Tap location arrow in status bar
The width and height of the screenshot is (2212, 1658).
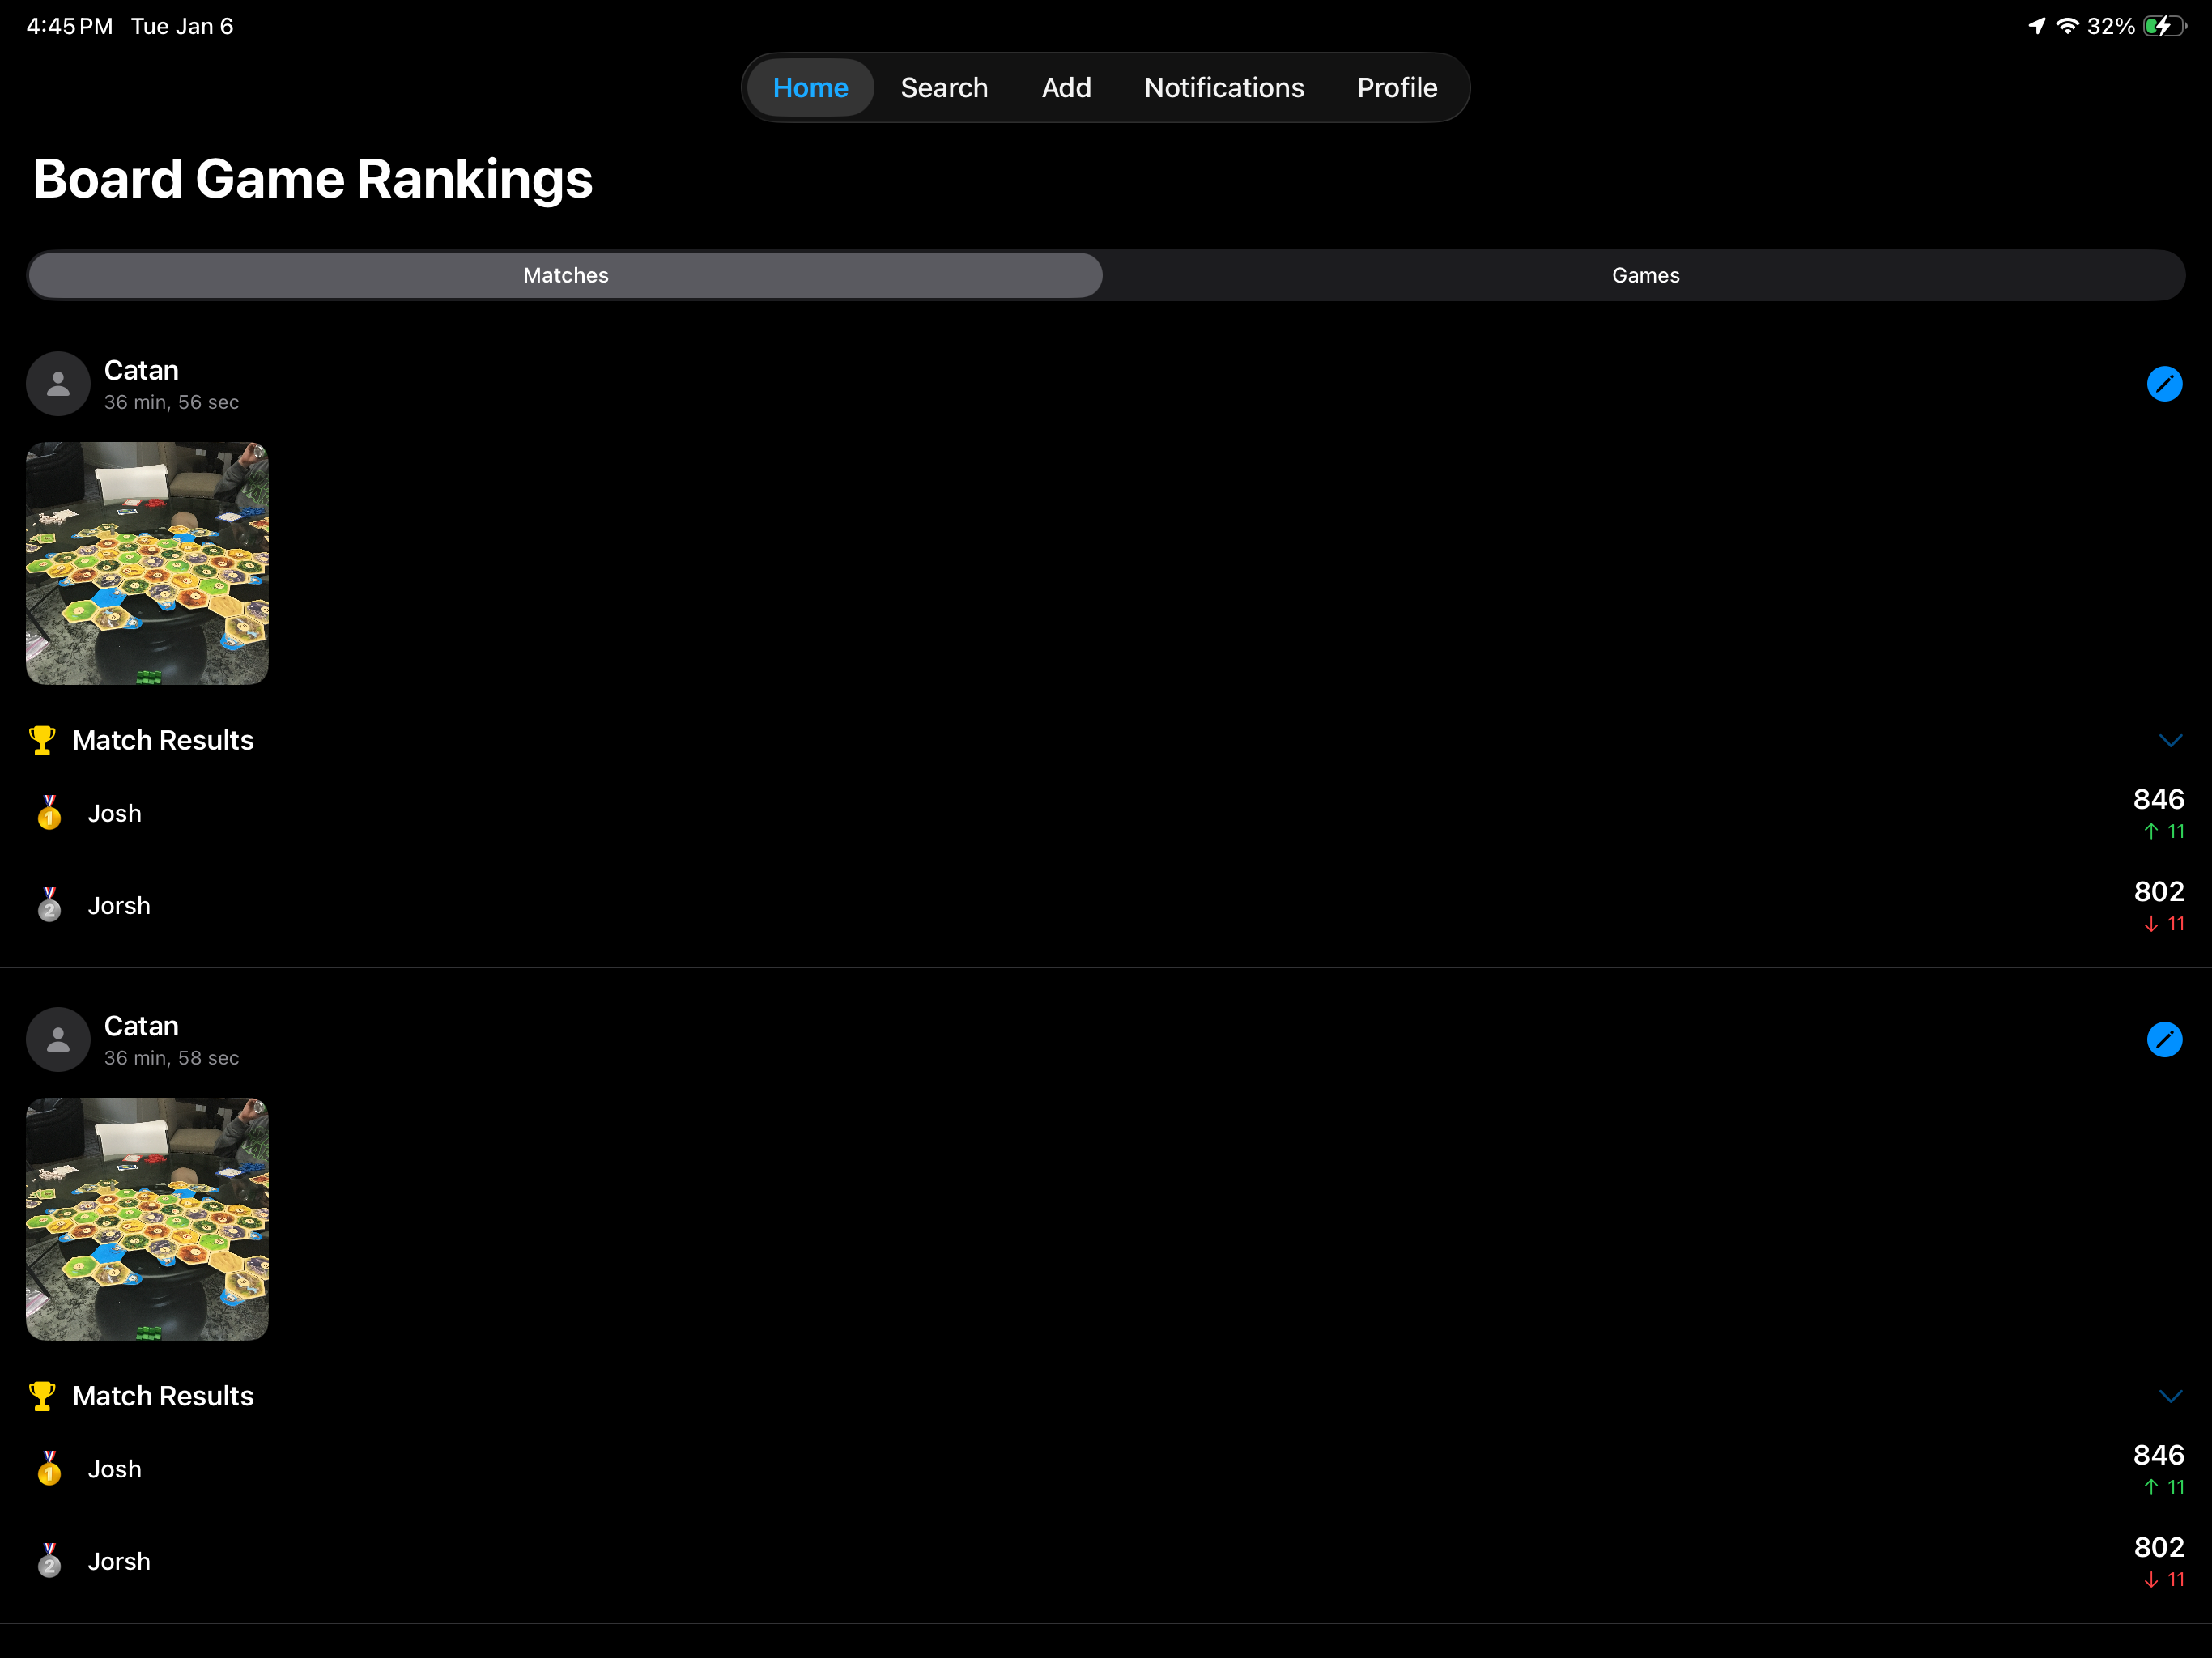(x=2037, y=26)
